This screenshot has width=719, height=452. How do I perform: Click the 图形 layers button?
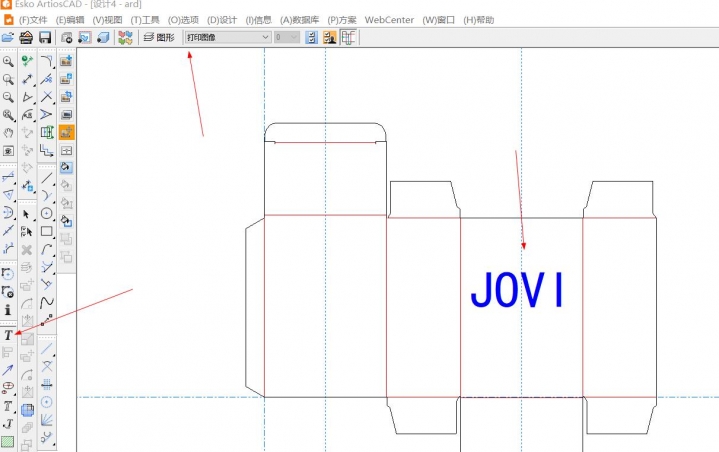(158, 37)
